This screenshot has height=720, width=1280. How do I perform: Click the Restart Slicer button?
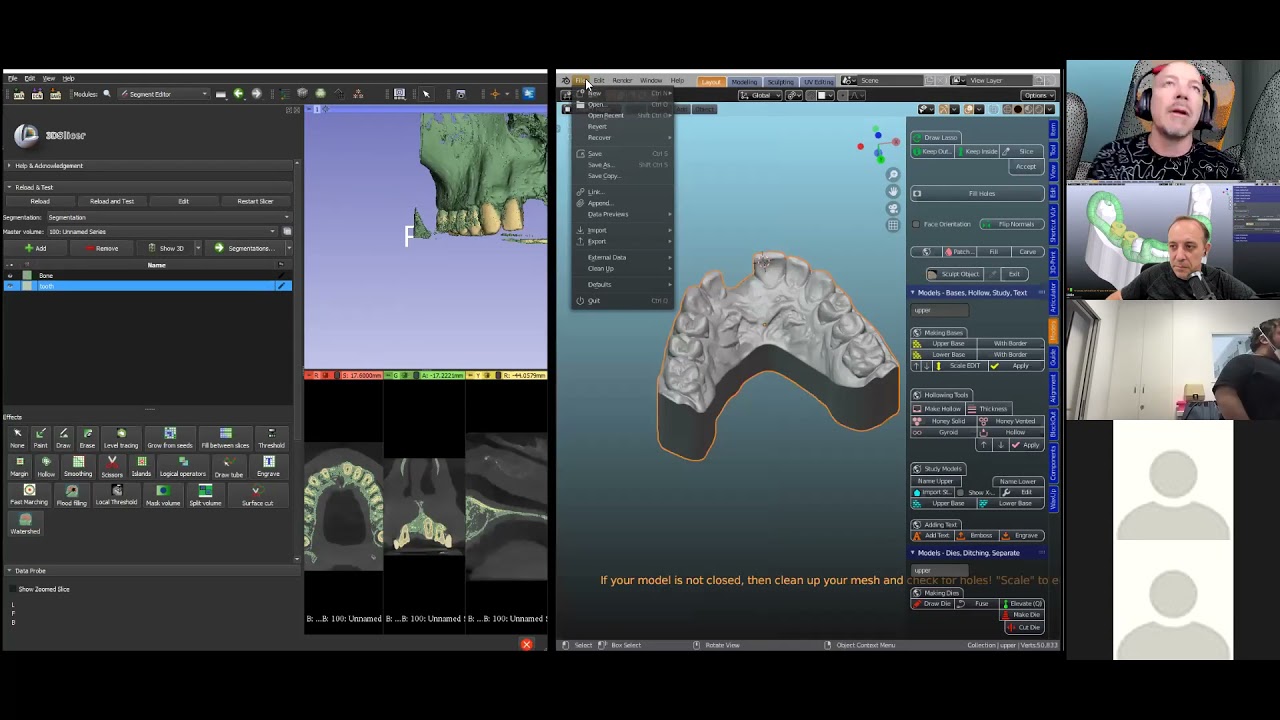point(255,201)
